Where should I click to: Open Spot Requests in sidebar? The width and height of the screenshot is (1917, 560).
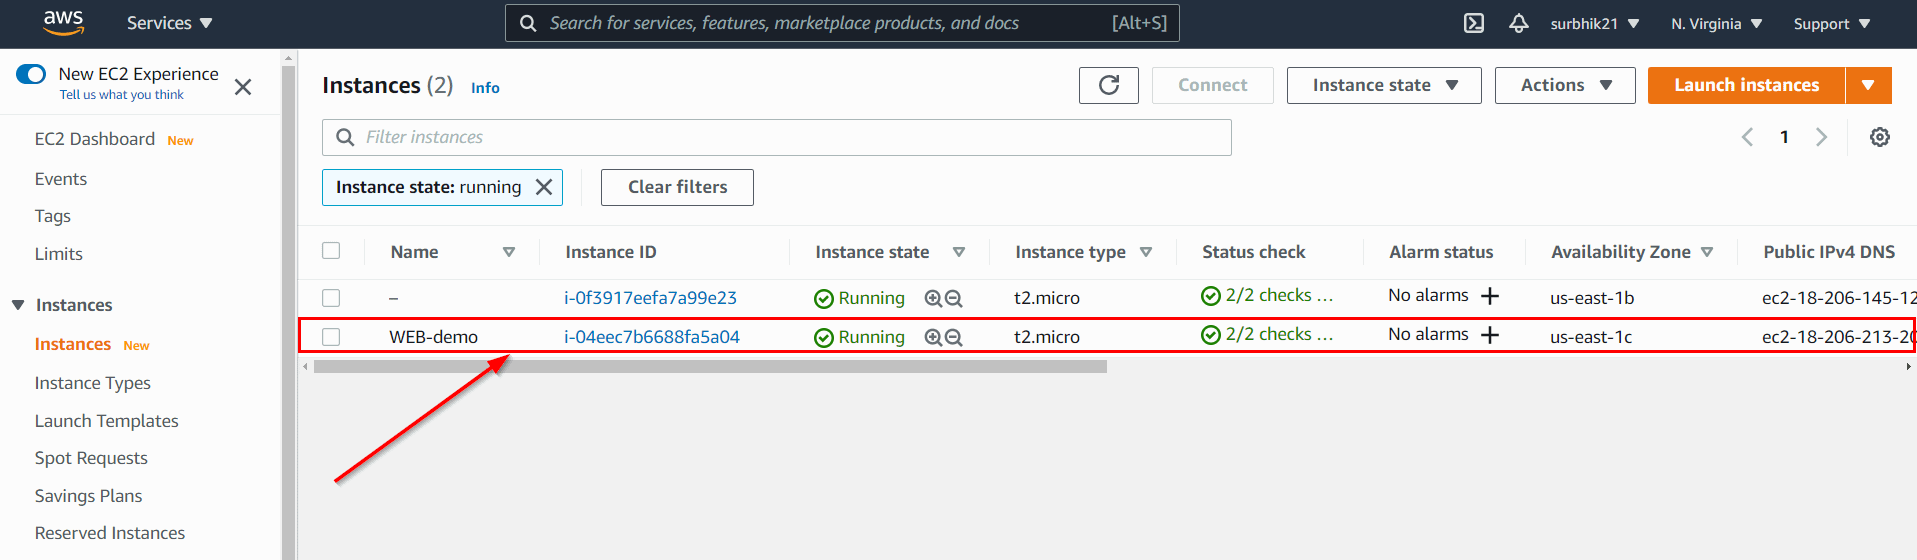[x=91, y=458]
